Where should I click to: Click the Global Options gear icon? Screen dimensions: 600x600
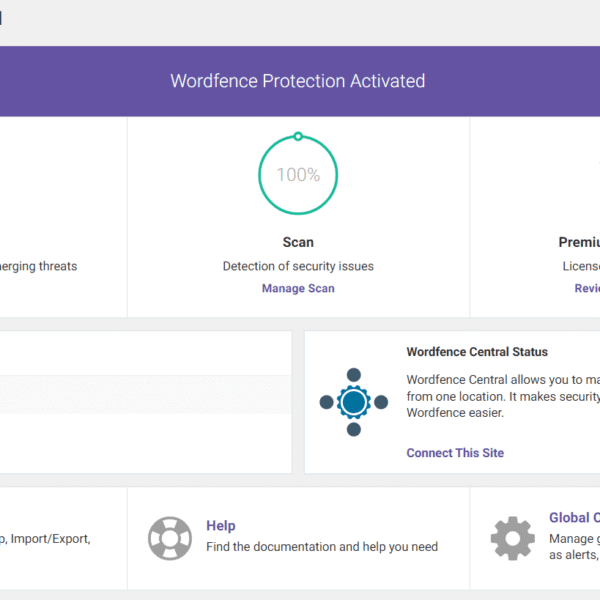512,538
